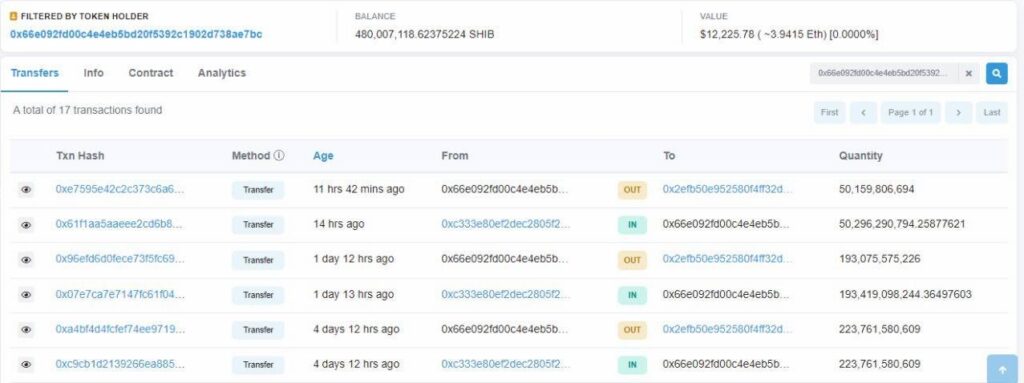Sort by the Age column header
The height and width of the screenshot is (383, 1024).
[x=323, y=156]
